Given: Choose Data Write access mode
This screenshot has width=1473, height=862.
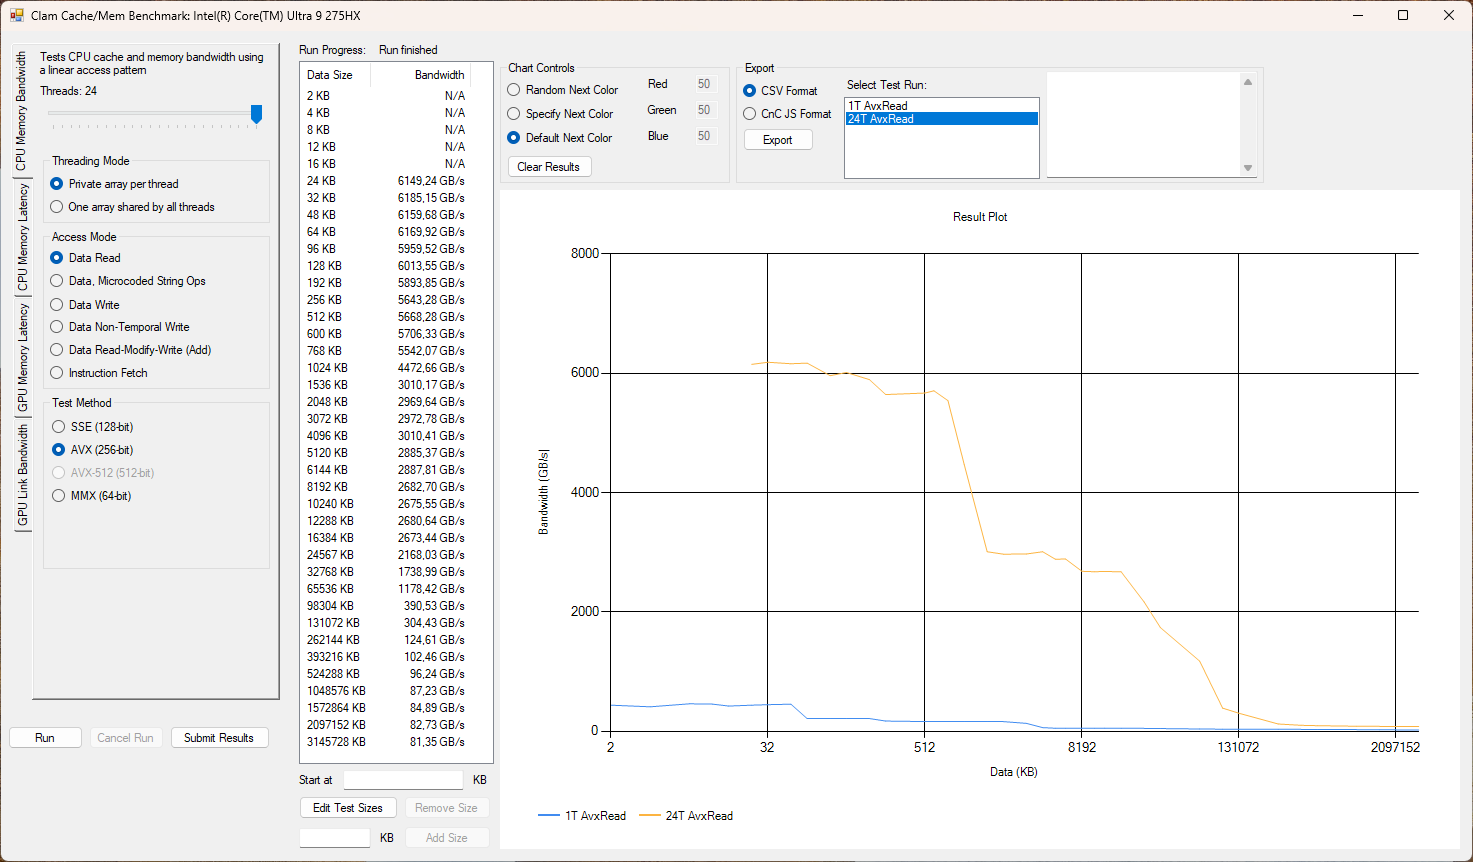Looking at the screenshot, I should 57,305.
